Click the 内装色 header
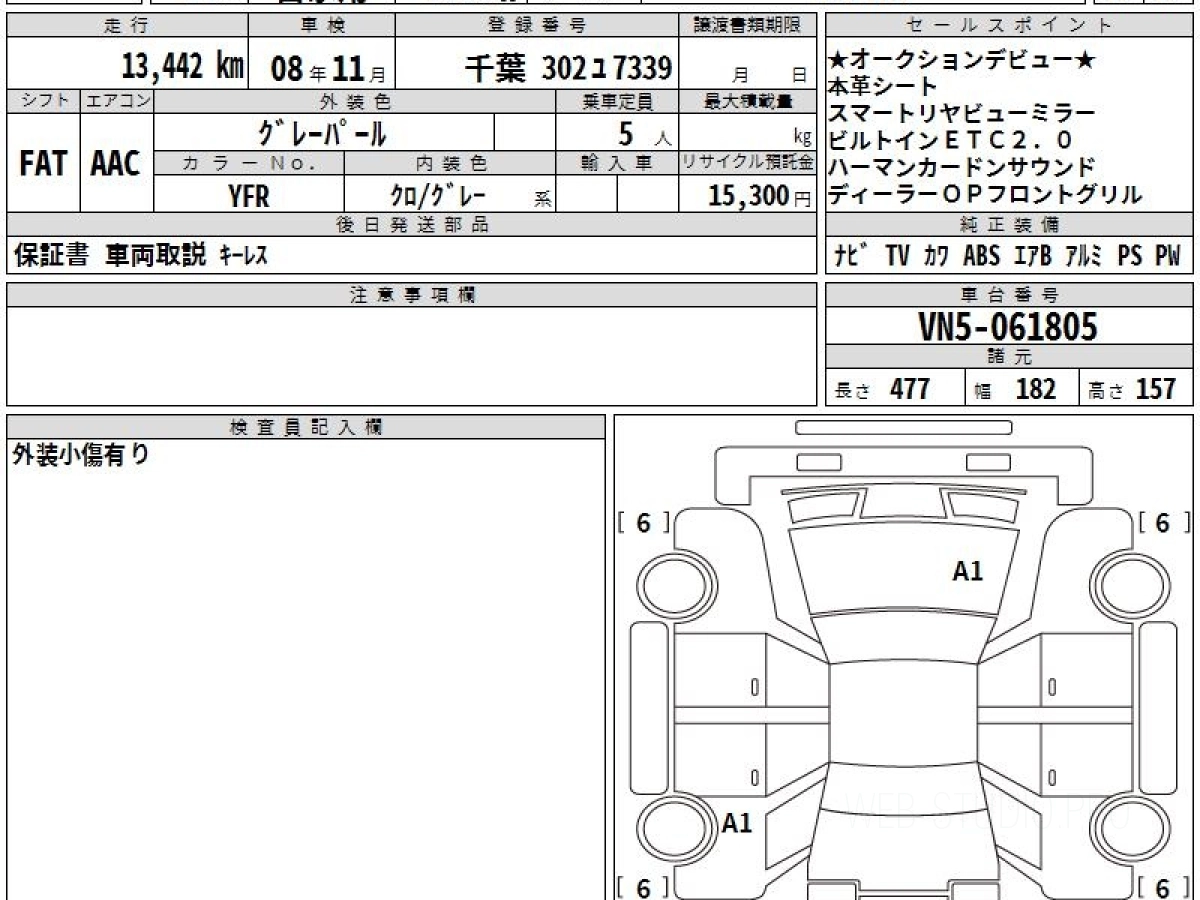This screenshot has width=1200, height=900. (x=450, y=164)
